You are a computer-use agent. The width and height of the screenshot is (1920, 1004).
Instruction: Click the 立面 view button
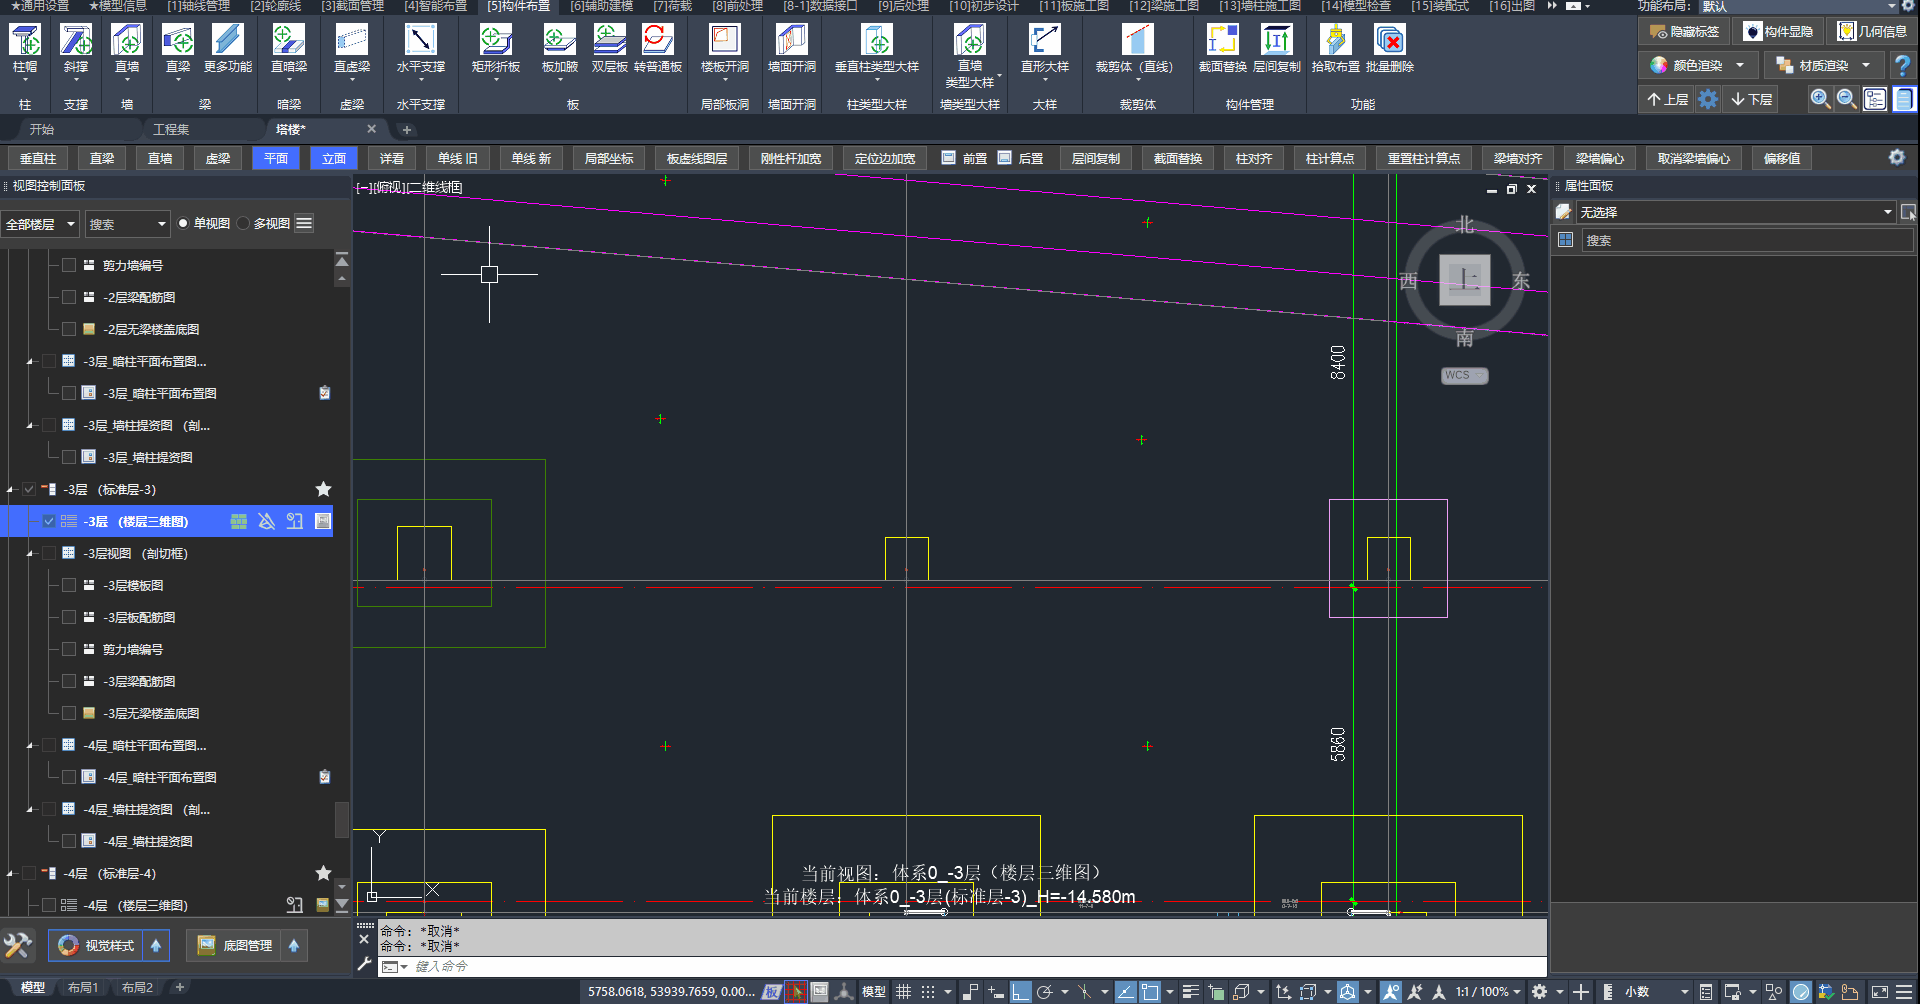[x=334, y=158]
